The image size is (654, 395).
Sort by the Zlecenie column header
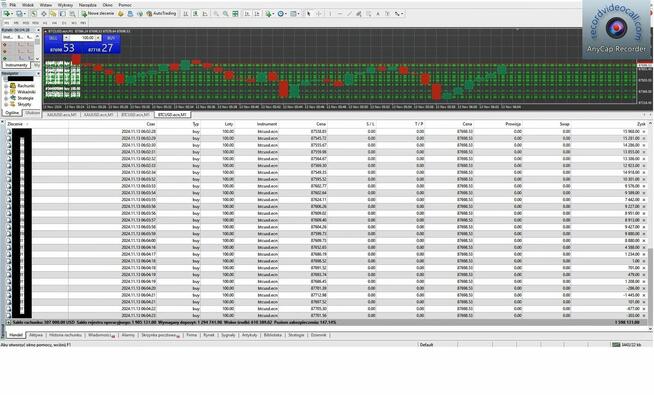click(x=15, y=124)
